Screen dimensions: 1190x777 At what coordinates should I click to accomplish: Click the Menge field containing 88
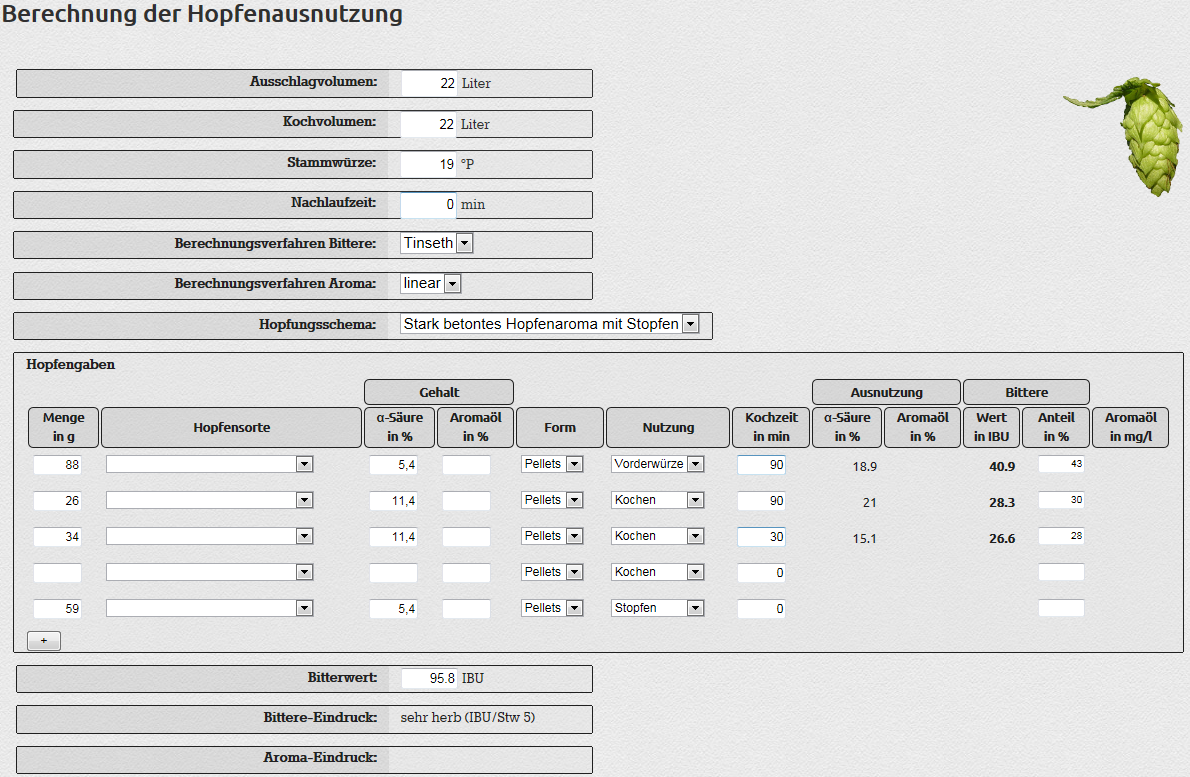tap(58, 465)
